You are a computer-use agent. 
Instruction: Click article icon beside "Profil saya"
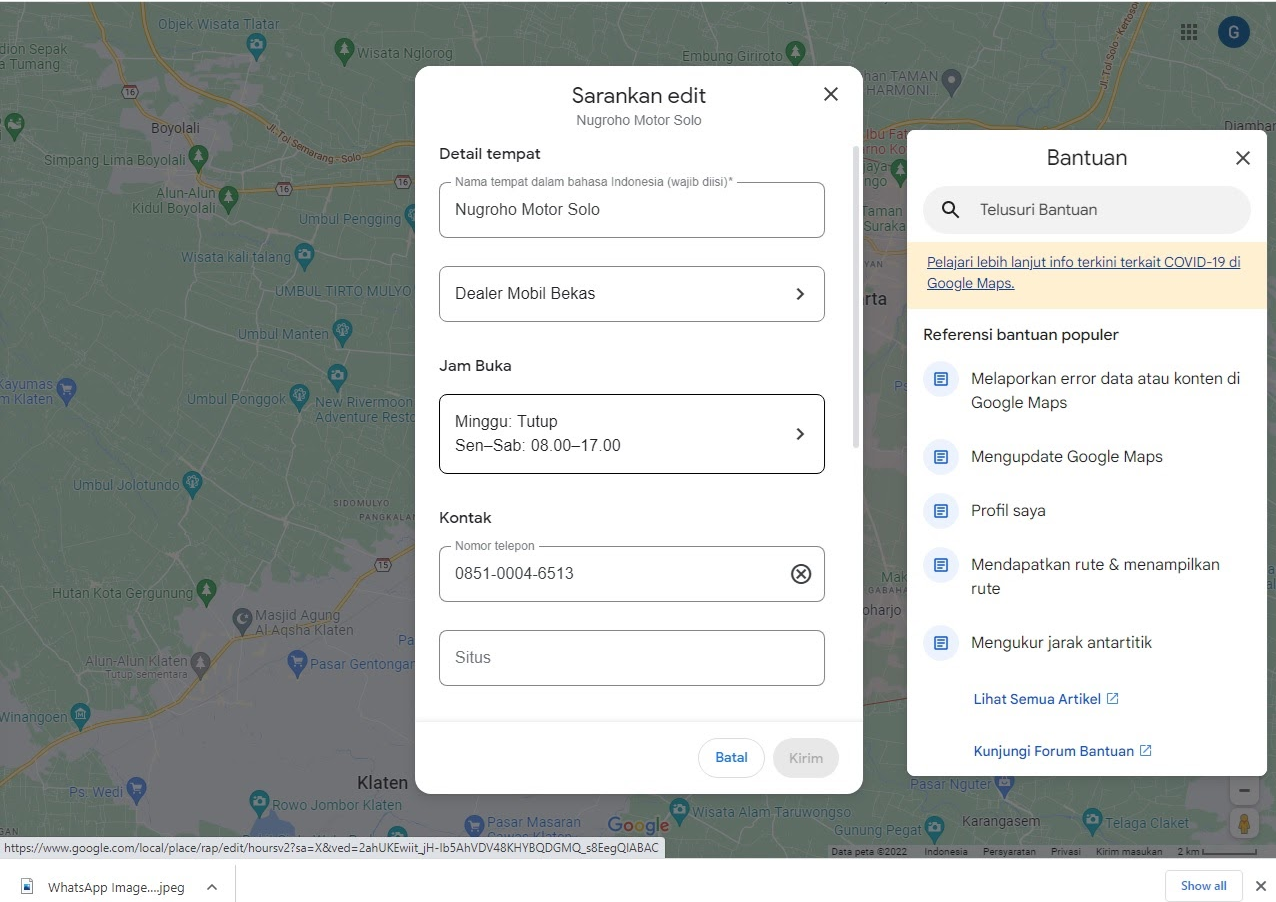coord(940,510)
